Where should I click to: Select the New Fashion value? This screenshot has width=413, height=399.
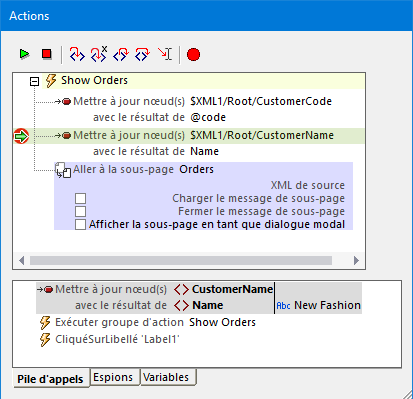(327, 305)
